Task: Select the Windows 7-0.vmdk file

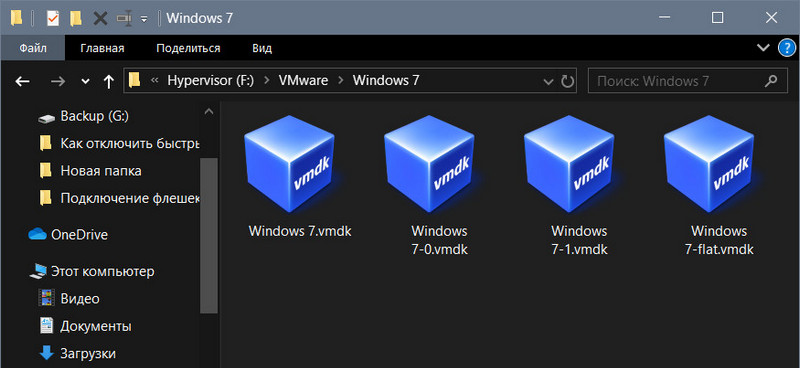Action: coord(439,185)
